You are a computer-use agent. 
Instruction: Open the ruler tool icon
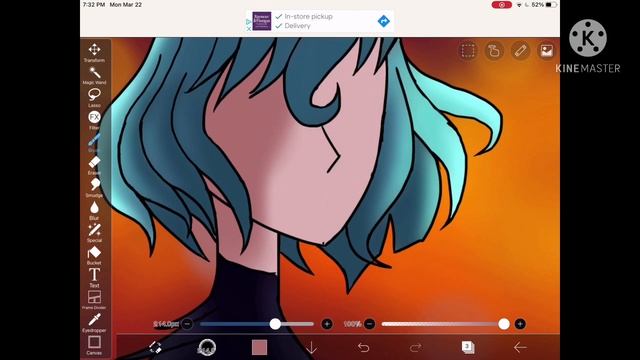click(x=520, y=51)
